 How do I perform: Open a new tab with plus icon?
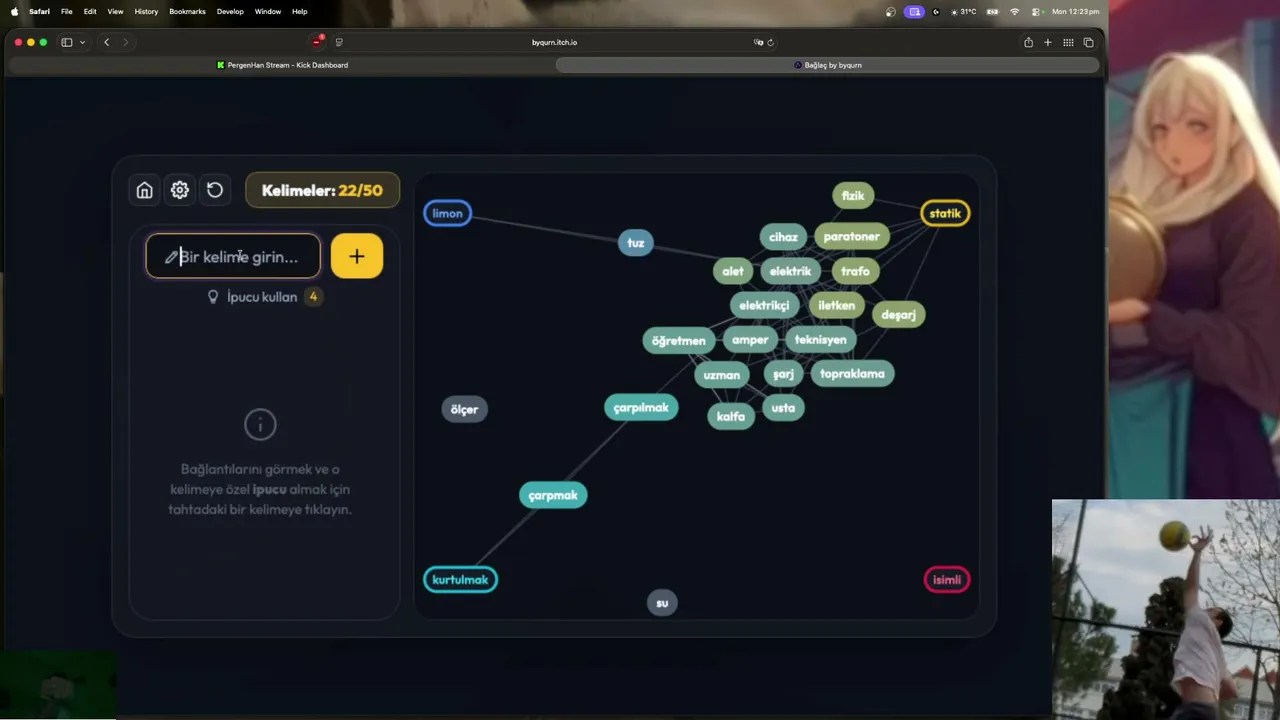click(x=1048, y=42)
